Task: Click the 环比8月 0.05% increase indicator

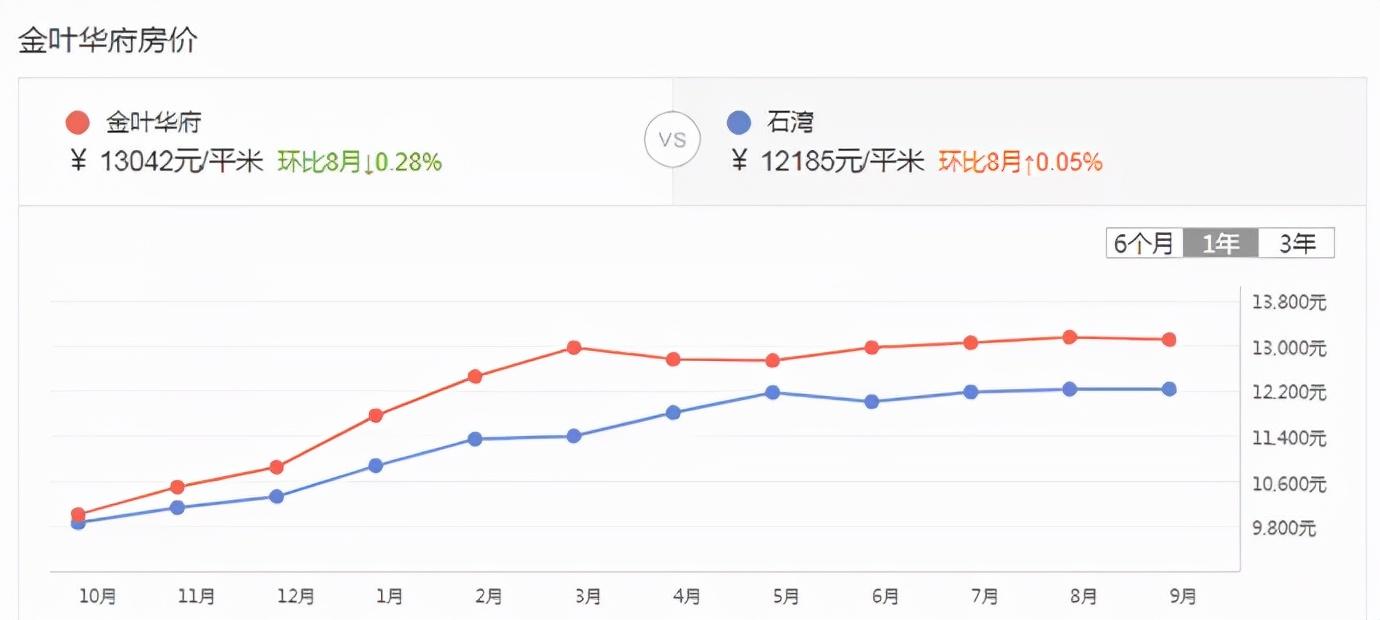Action: point(1020,161)
